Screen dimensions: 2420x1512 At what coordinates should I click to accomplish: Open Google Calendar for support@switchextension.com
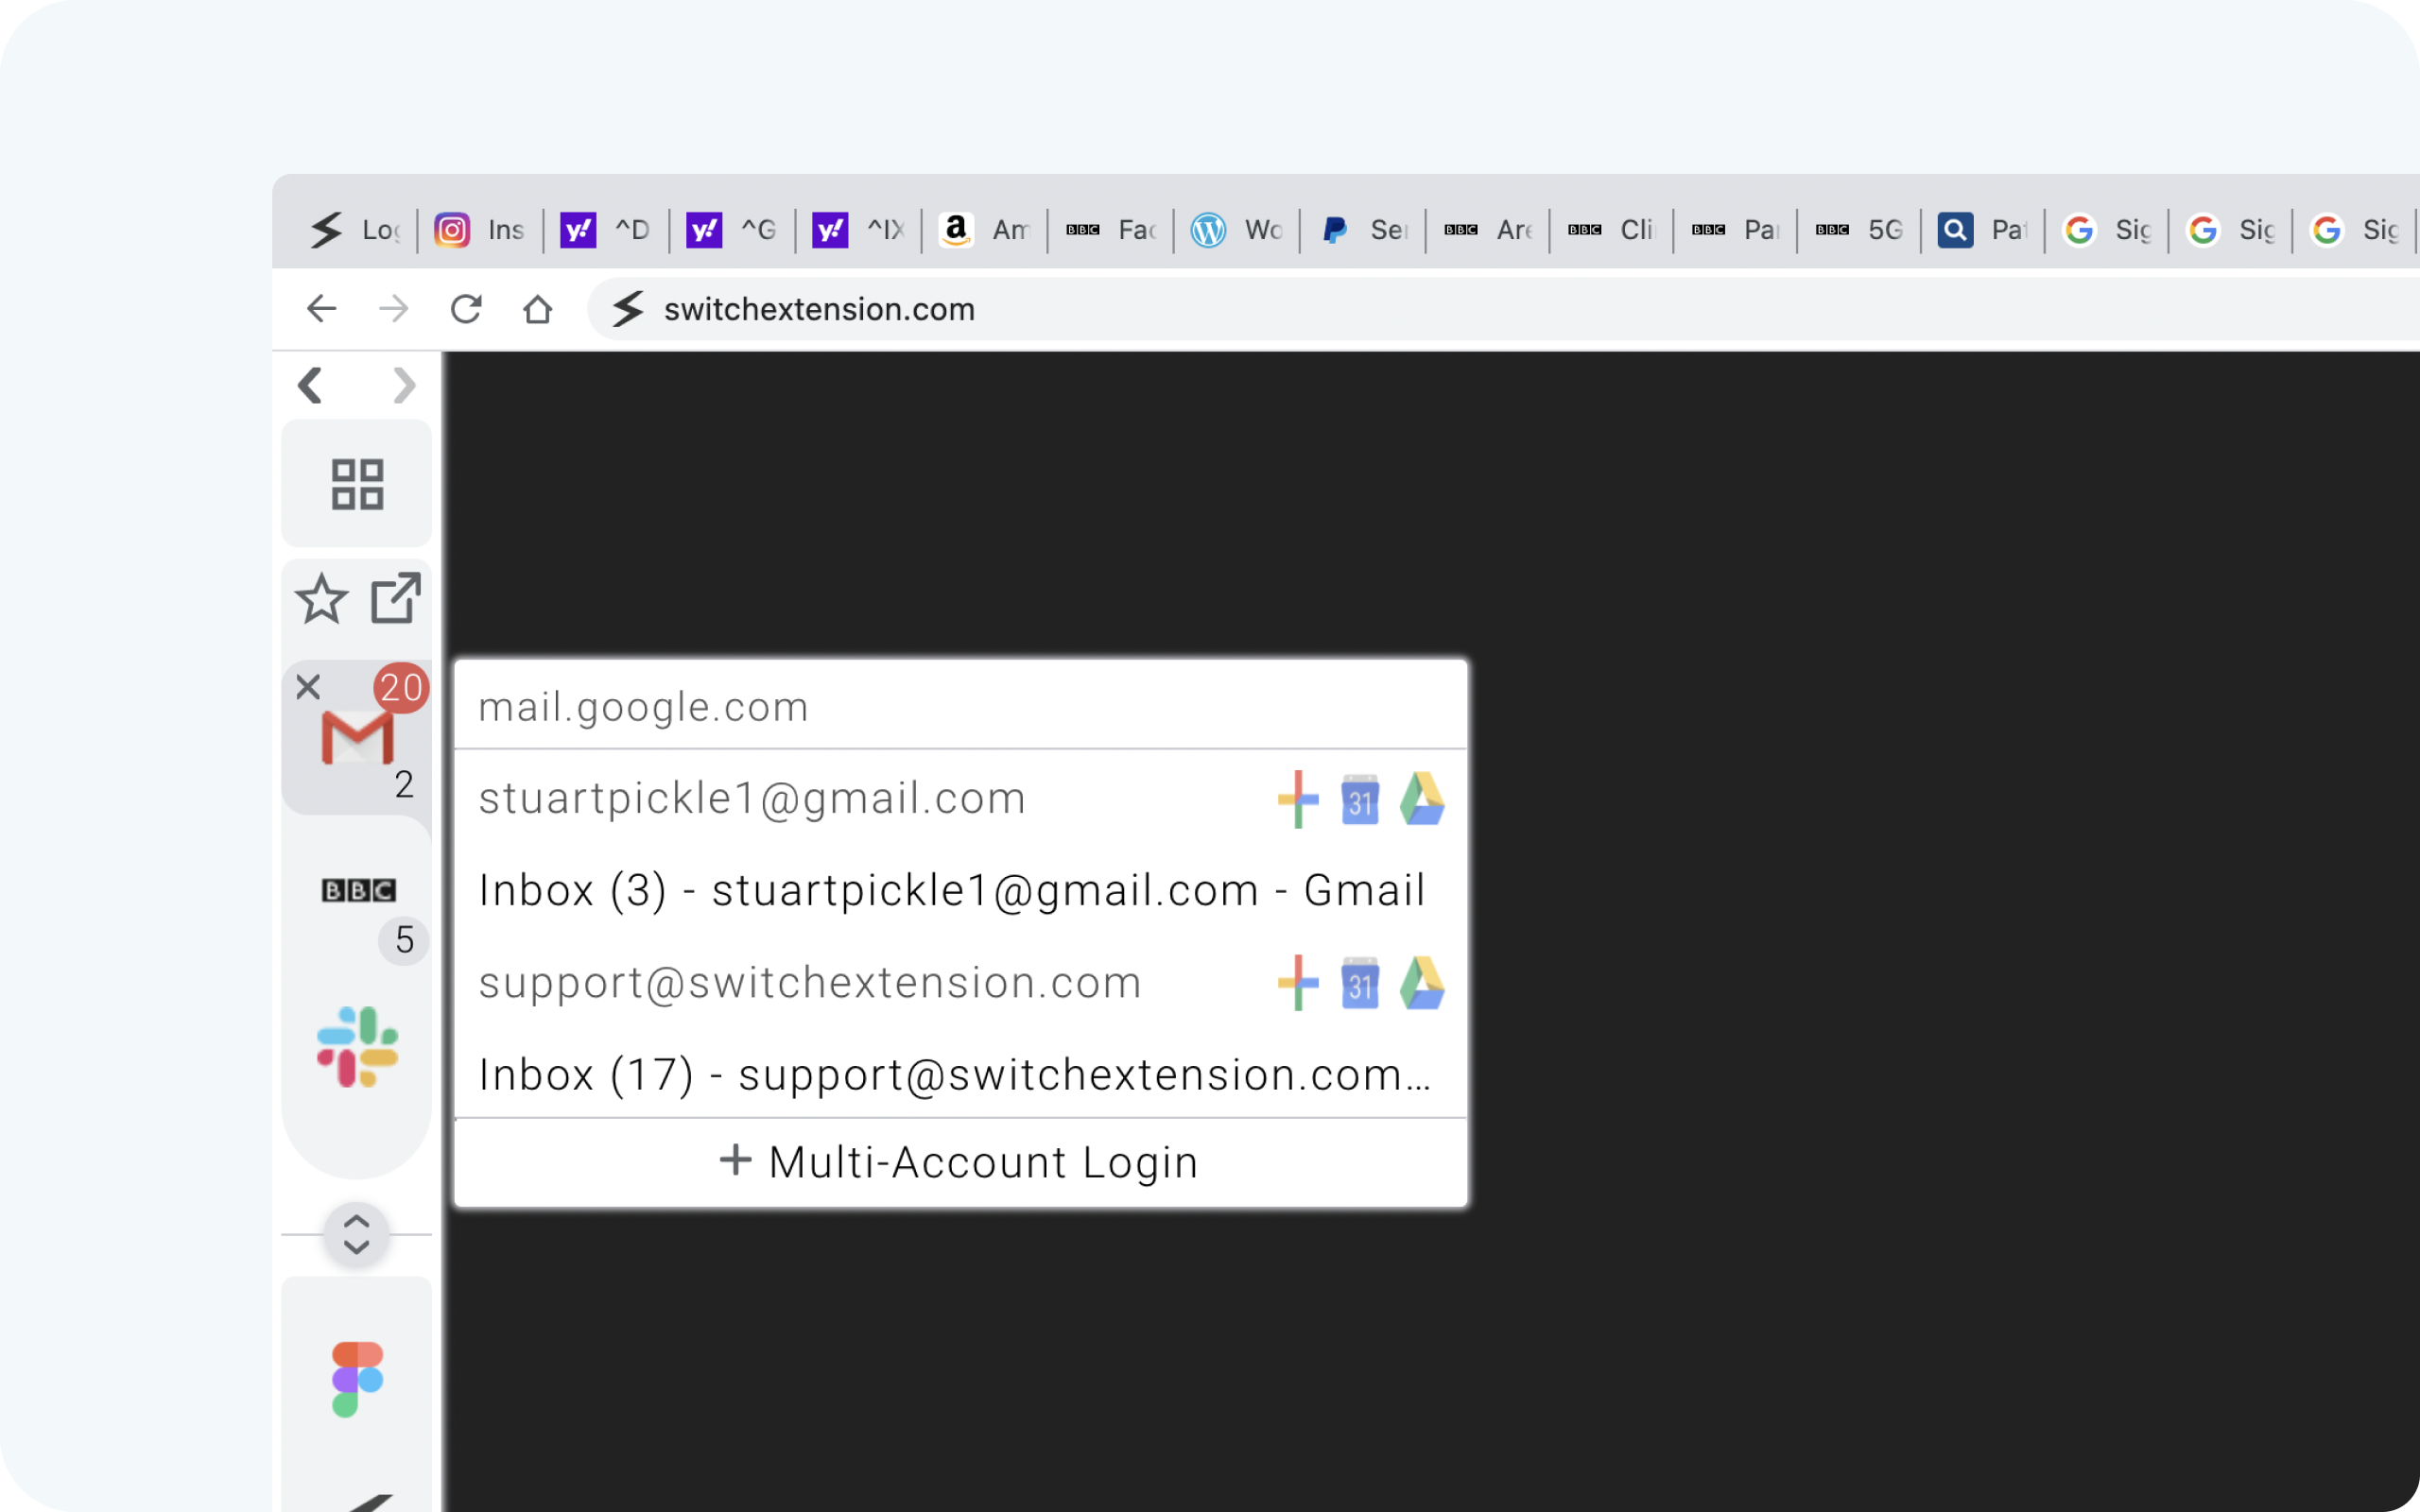pyautogui.click(x=1360, y=984)
